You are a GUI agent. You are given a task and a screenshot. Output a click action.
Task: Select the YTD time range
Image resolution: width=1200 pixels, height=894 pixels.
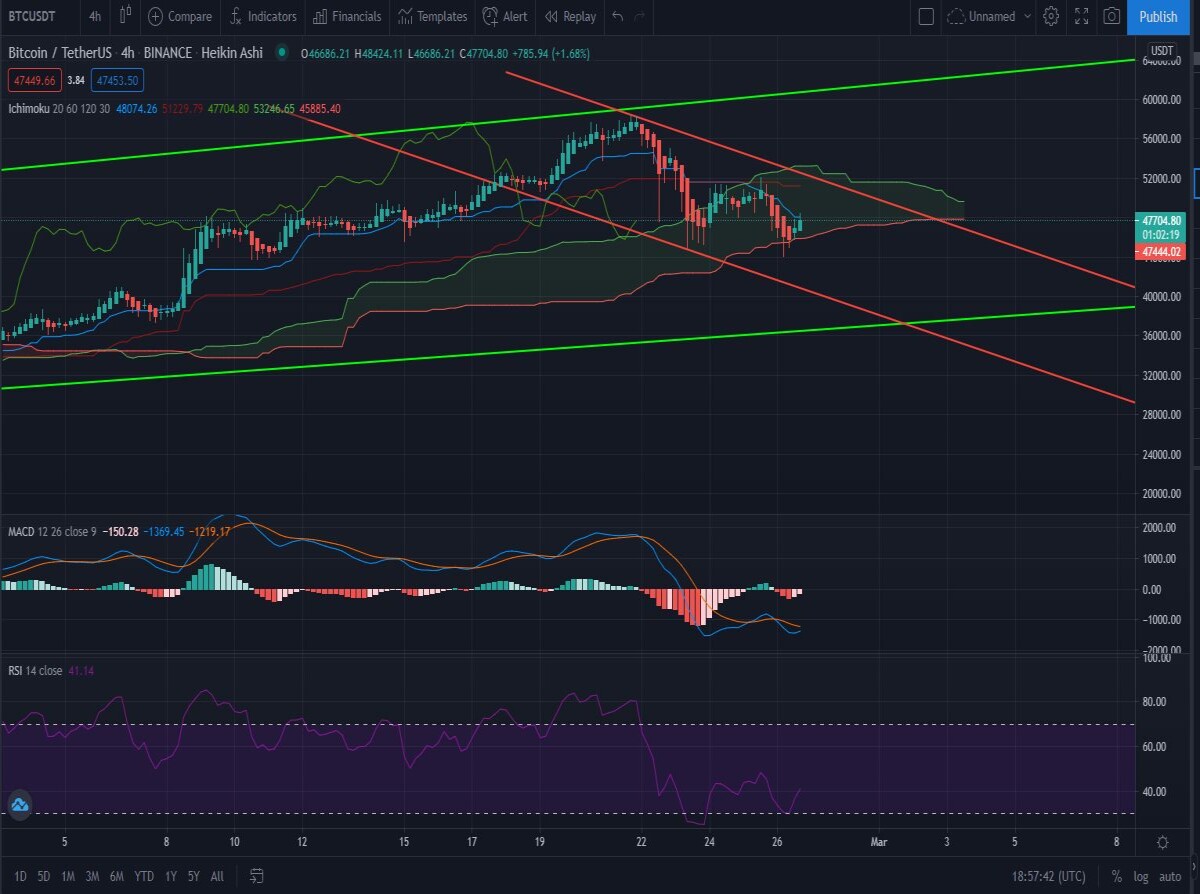(x=144, y=876)
